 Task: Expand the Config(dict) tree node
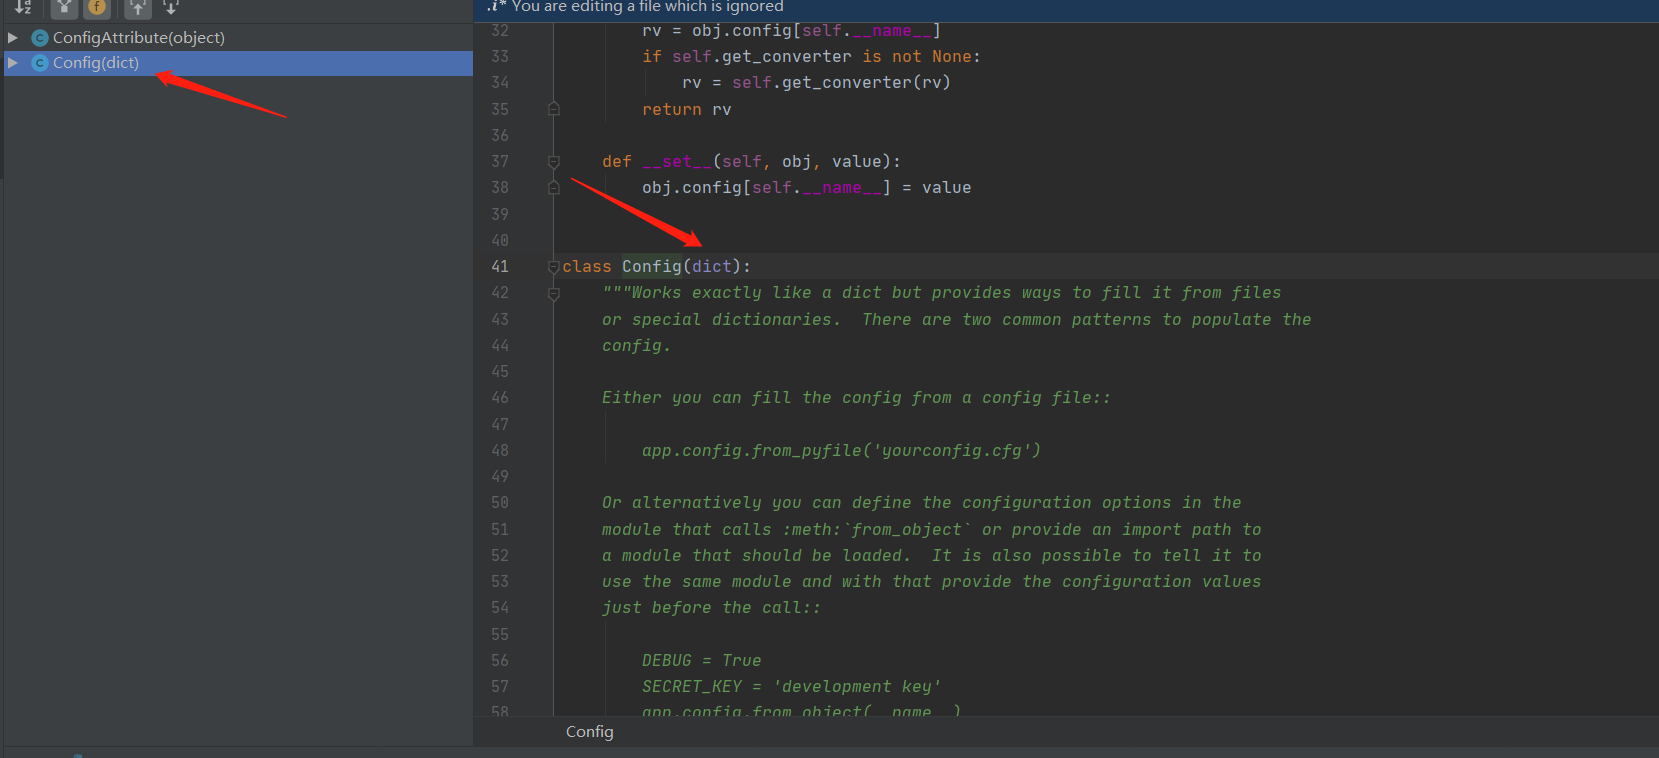pos(13,63)
